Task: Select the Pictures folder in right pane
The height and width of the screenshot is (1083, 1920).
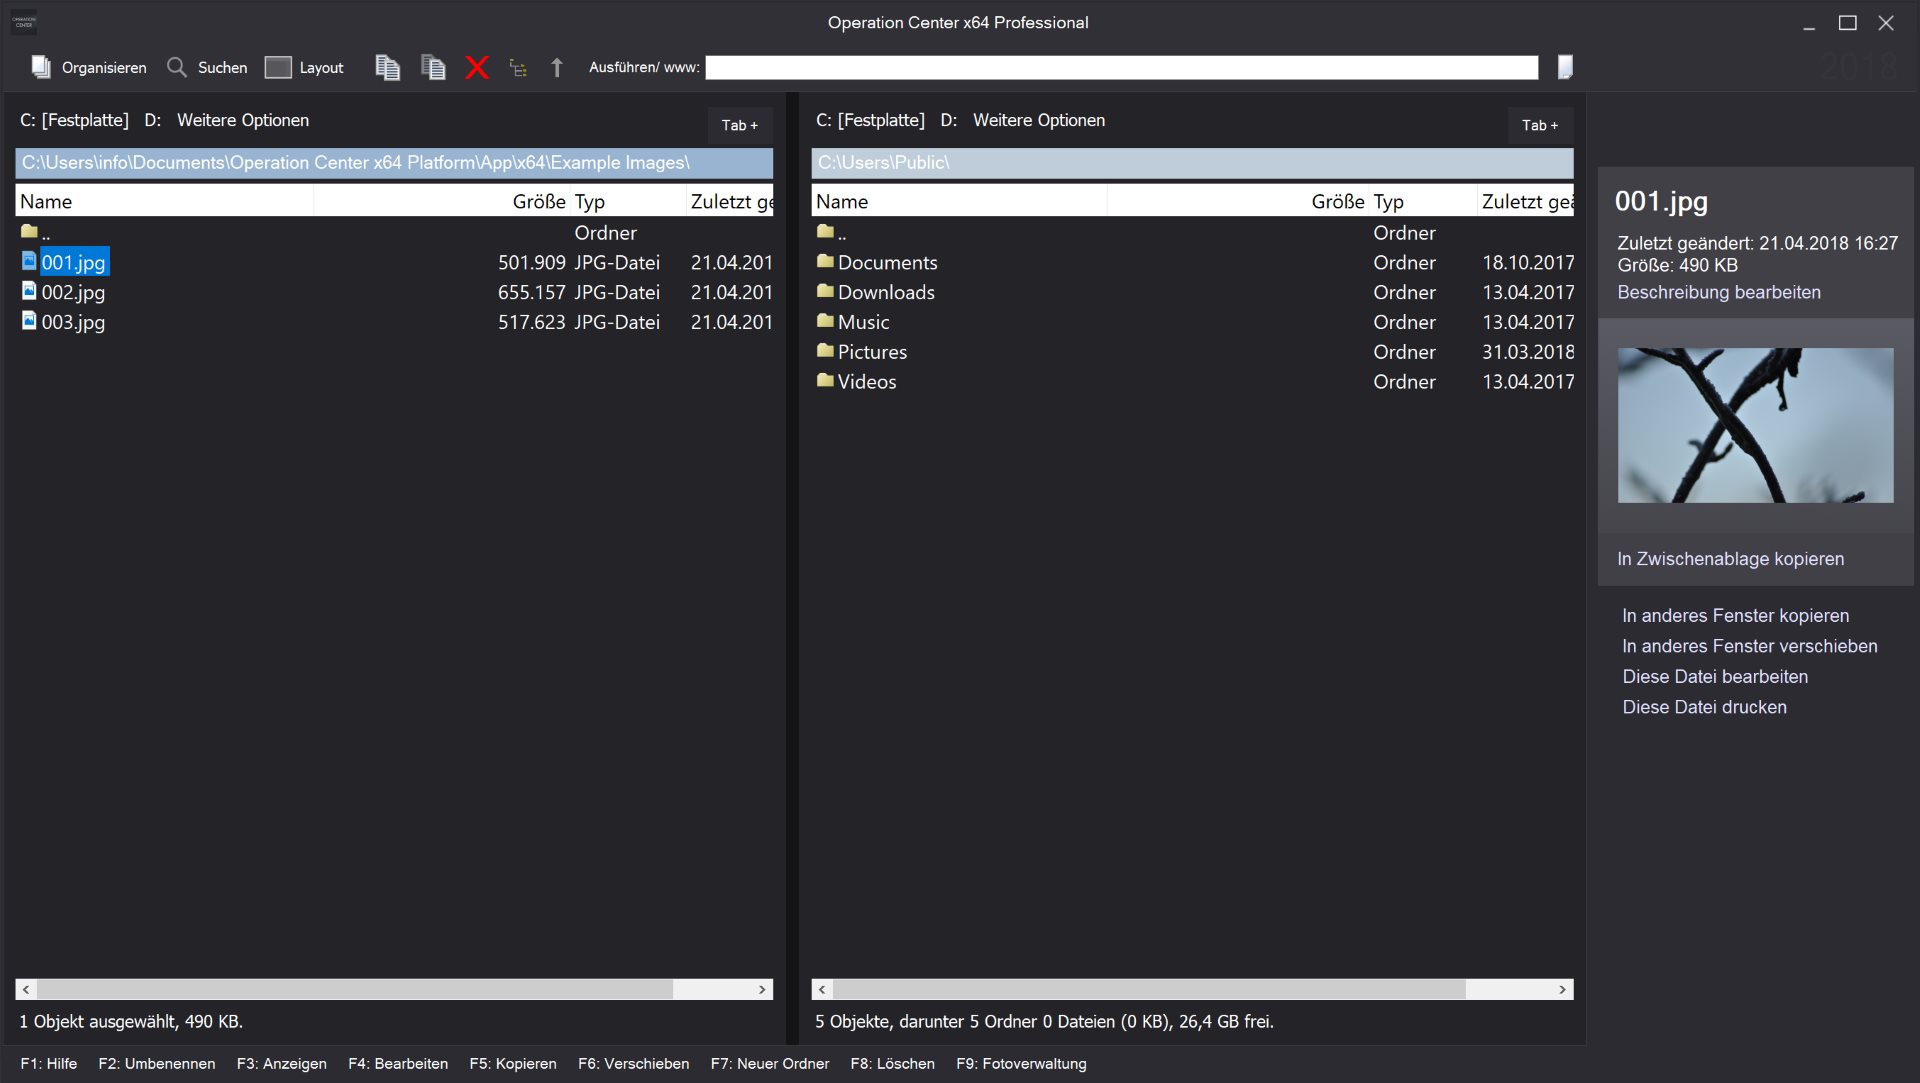Action: pos(871,352)
